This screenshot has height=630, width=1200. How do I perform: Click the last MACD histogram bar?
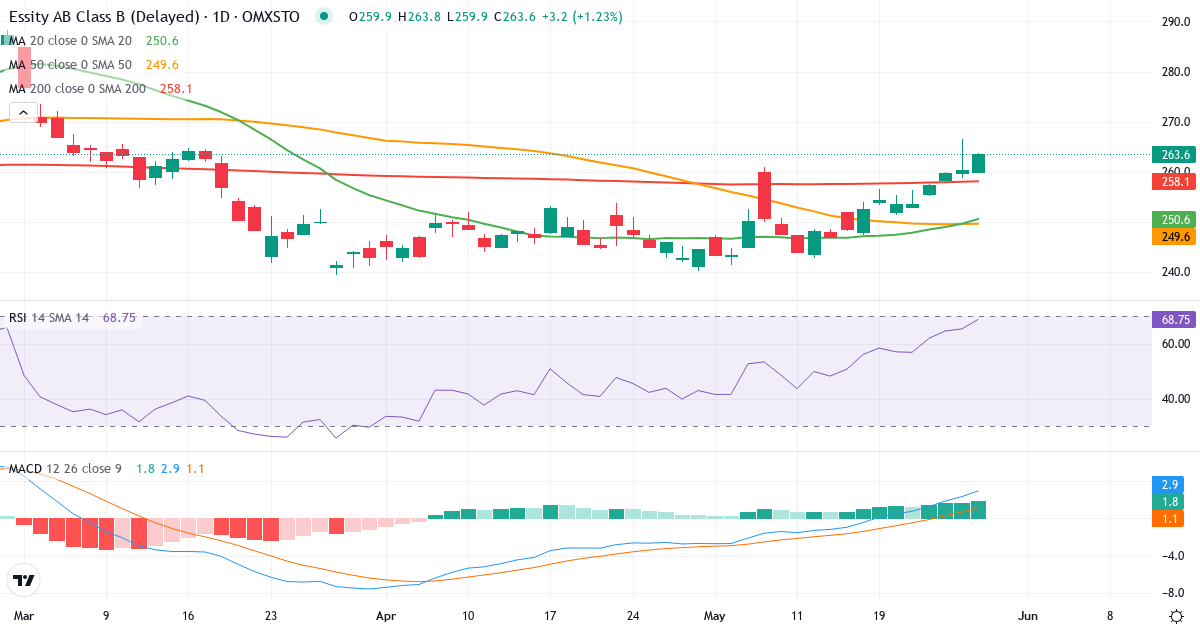click(978, 510)
